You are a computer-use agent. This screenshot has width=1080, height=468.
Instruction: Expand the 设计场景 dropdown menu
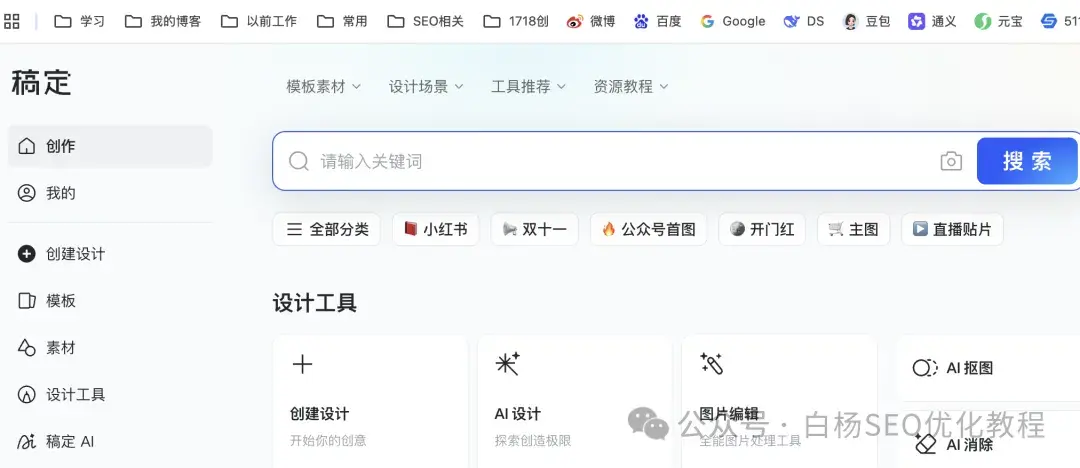coord(426,86)
